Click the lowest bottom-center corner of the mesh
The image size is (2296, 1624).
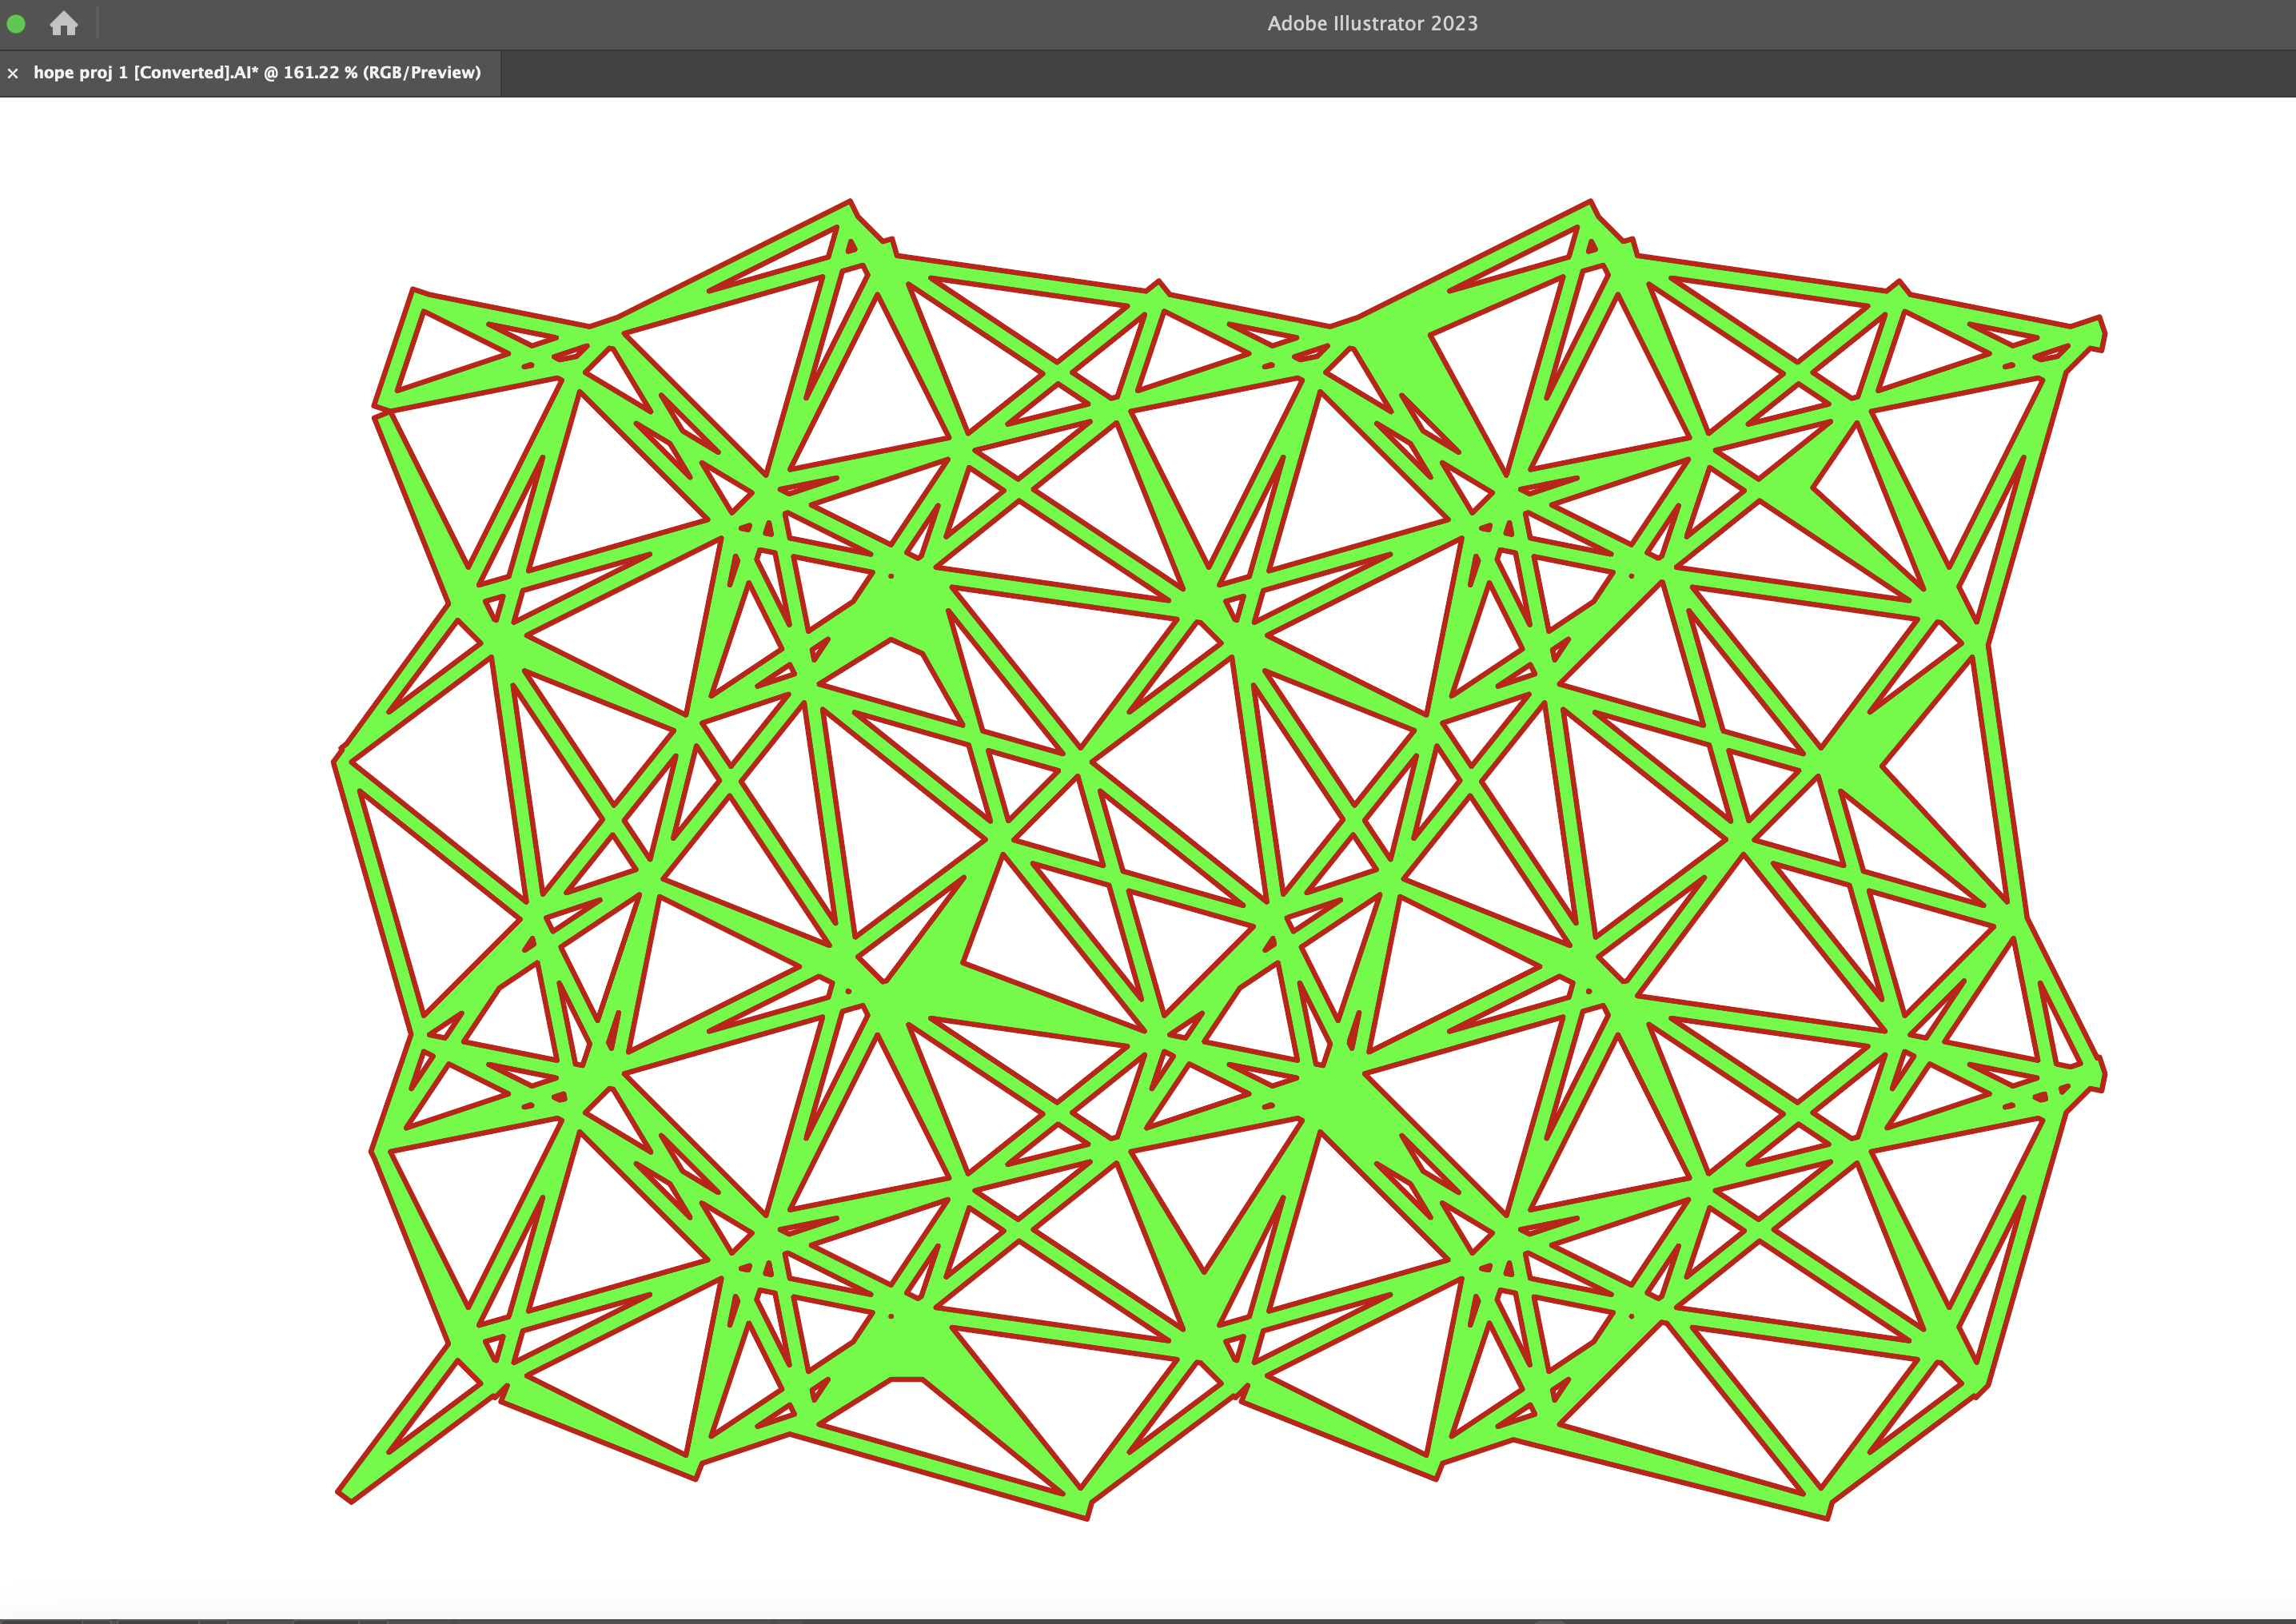tap(1086, 1510)
